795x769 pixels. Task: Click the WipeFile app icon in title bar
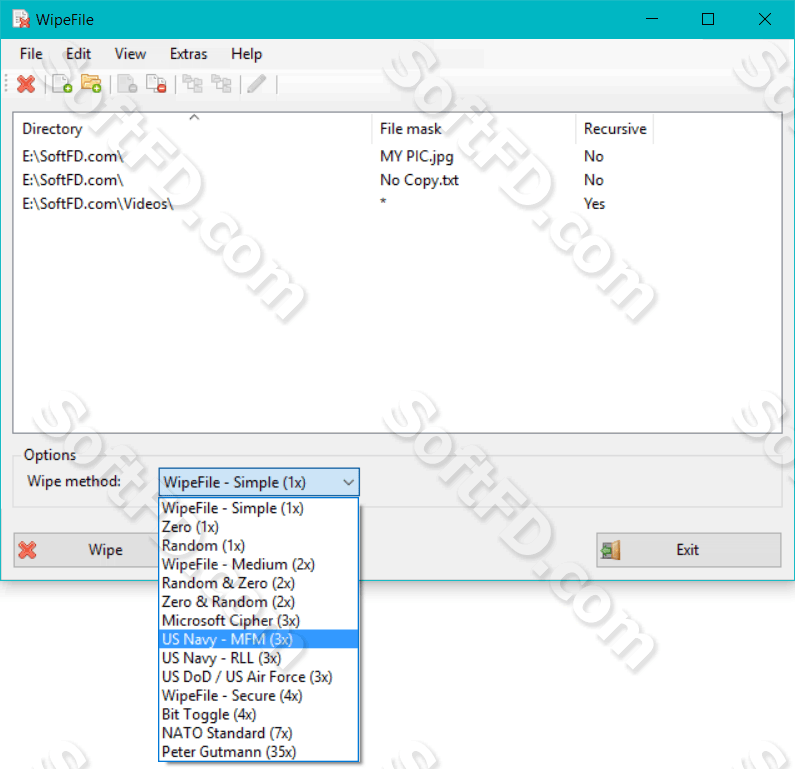(21, 19)
